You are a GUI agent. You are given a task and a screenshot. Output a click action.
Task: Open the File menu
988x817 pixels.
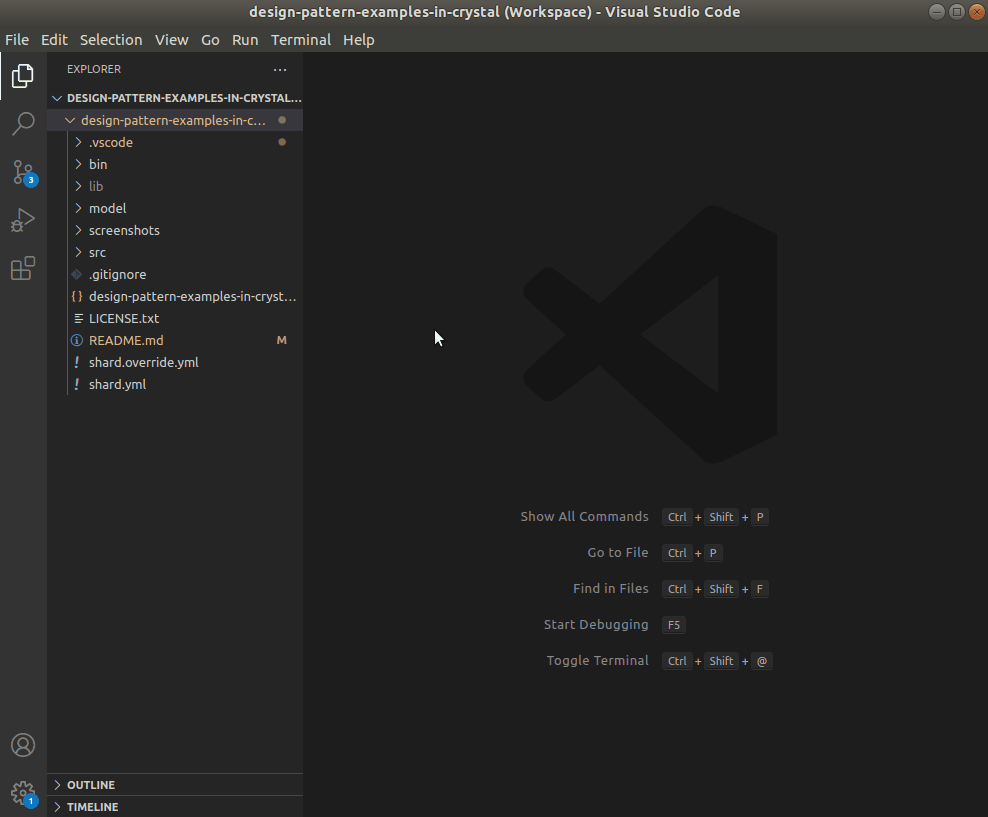[x=17, y=40]
